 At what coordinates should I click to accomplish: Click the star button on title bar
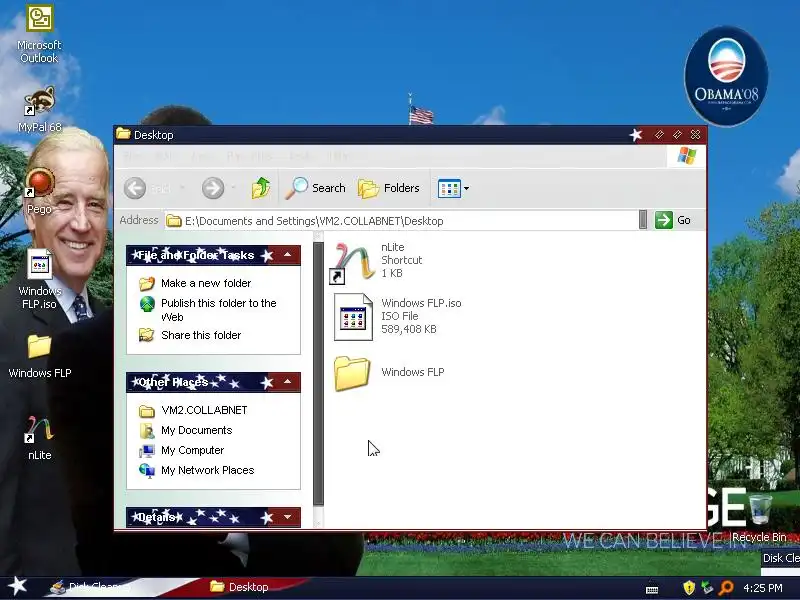pyautogui.click(x=636, y=135)
